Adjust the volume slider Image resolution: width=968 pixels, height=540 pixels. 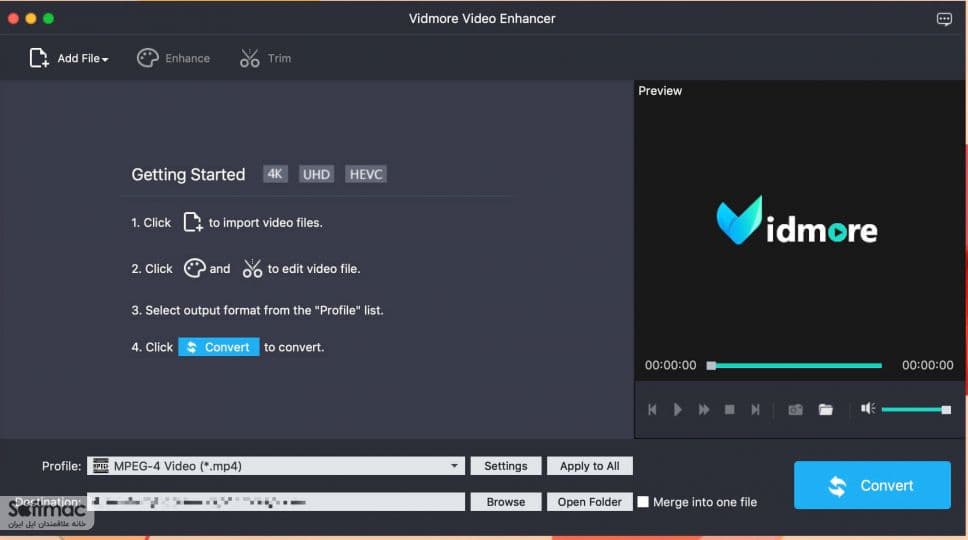pyautogui.click(x=916, y=410)
